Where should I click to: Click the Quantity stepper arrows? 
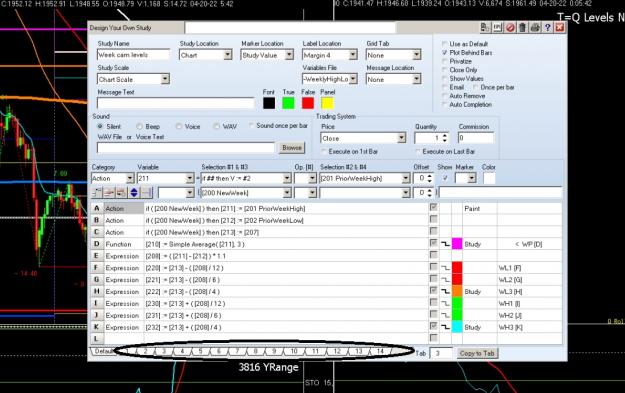point(445,138)
